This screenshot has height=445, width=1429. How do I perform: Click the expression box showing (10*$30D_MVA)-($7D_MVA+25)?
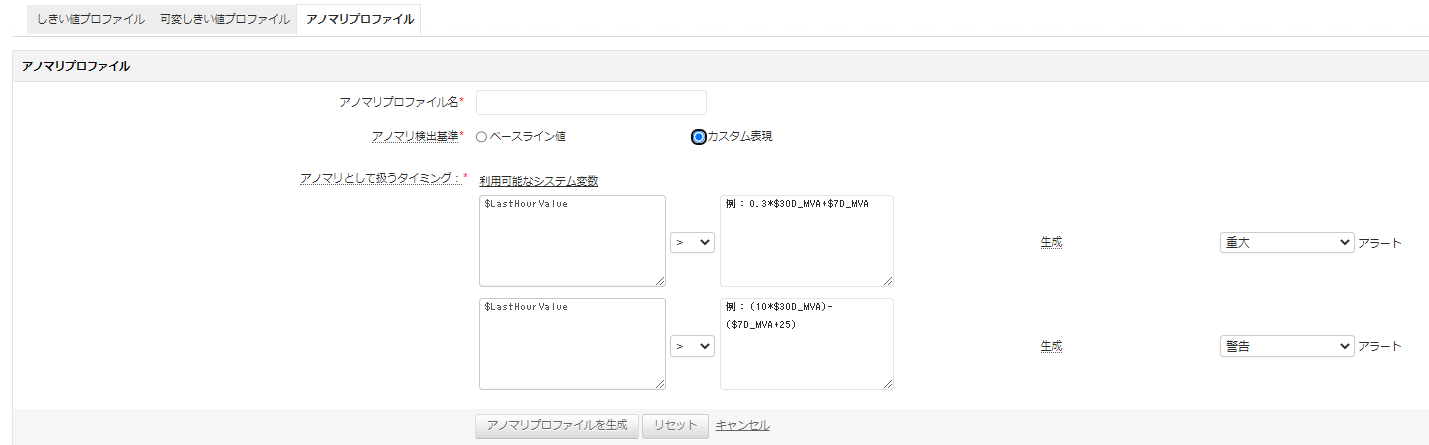806,344
